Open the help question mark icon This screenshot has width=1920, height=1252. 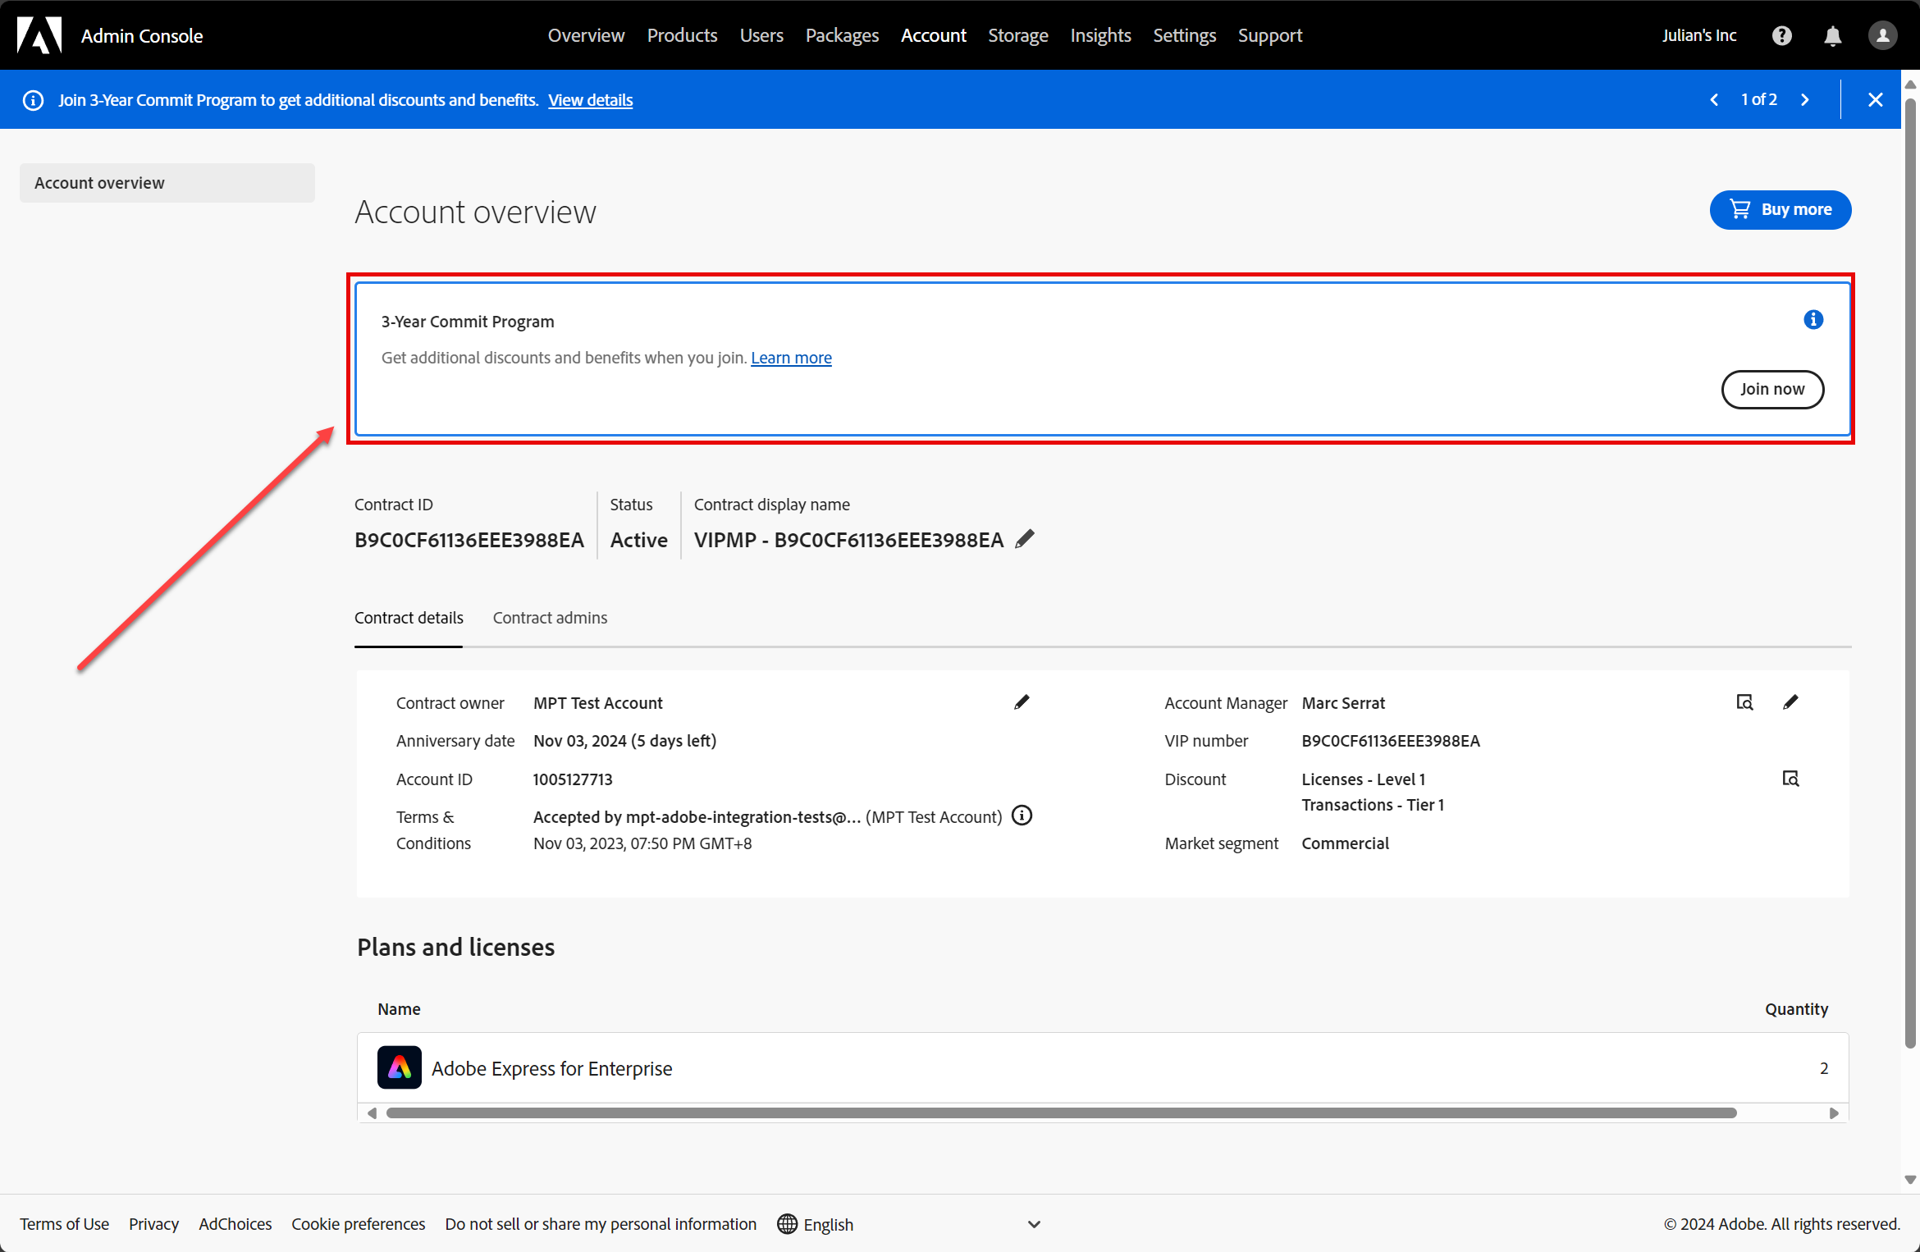1782,36
